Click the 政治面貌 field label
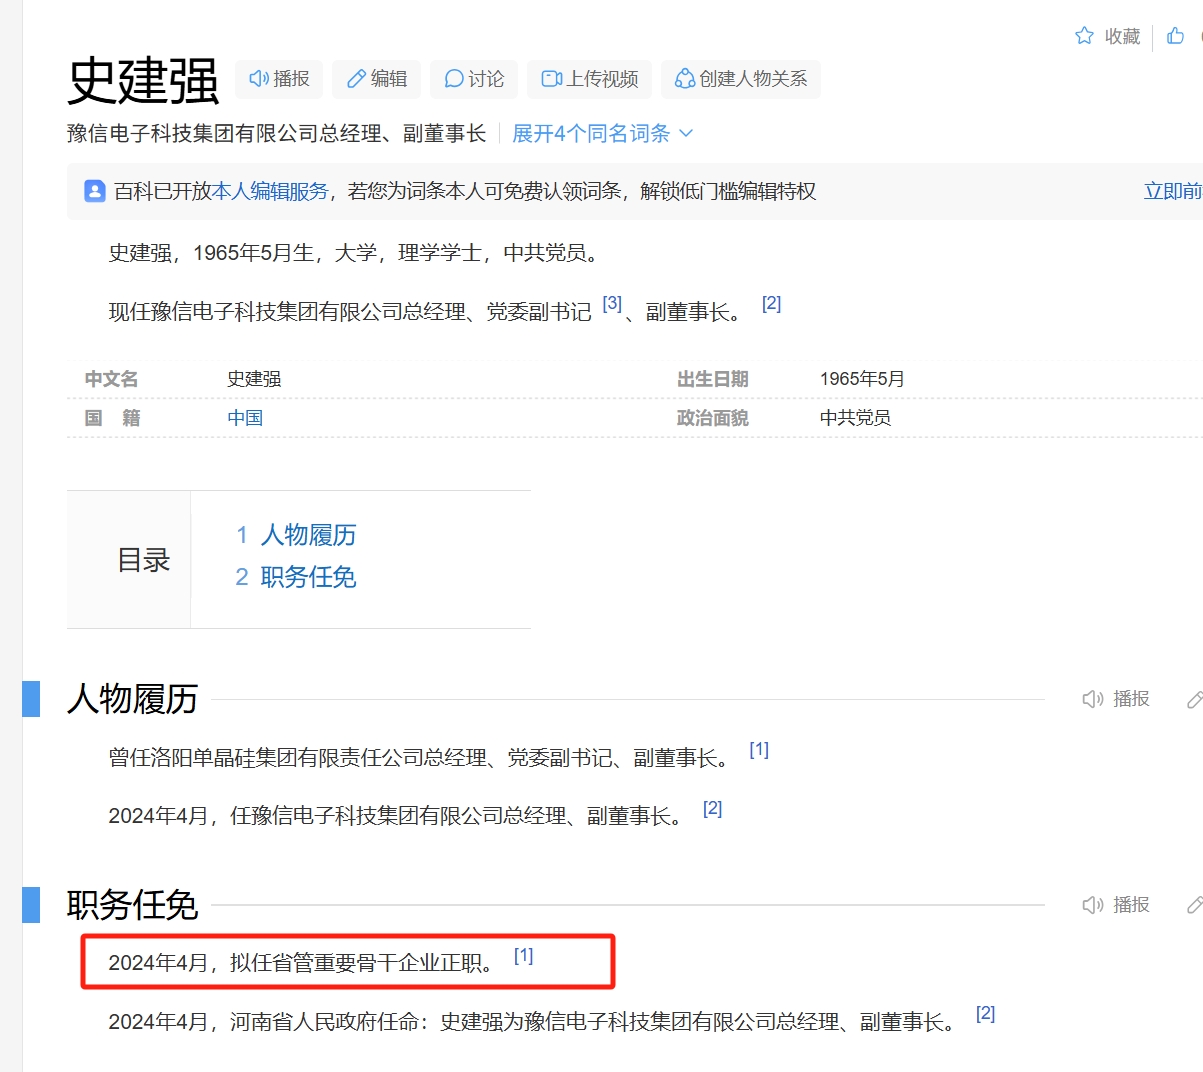This screenshot has height=1072, width=1203. click(713, 418)
